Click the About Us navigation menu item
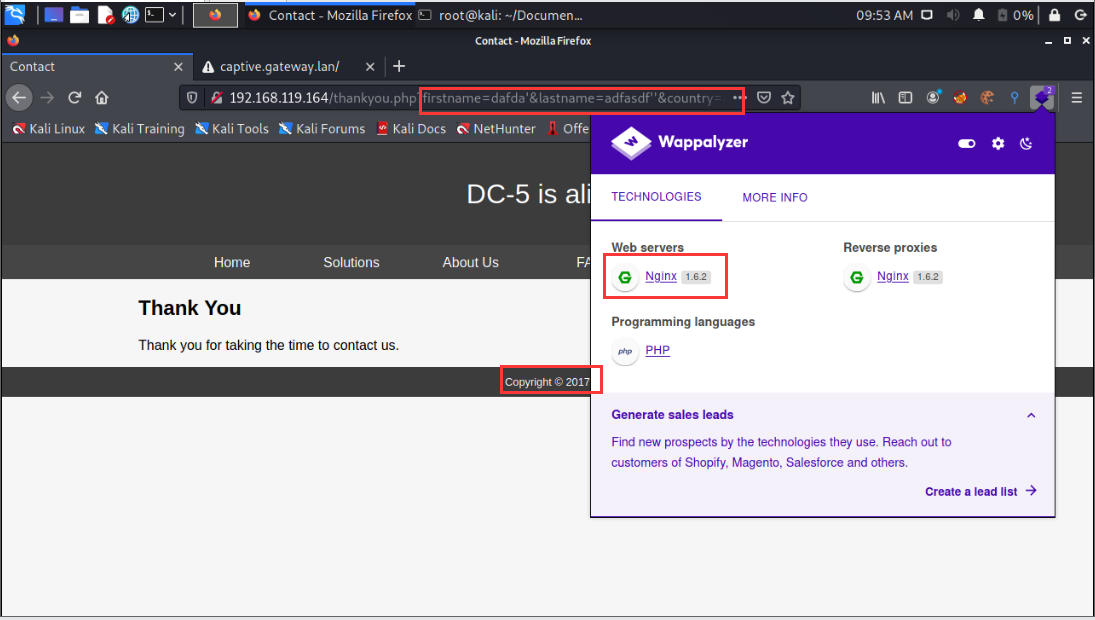Screen dimensions: 1095x620 tap(470, 263)
